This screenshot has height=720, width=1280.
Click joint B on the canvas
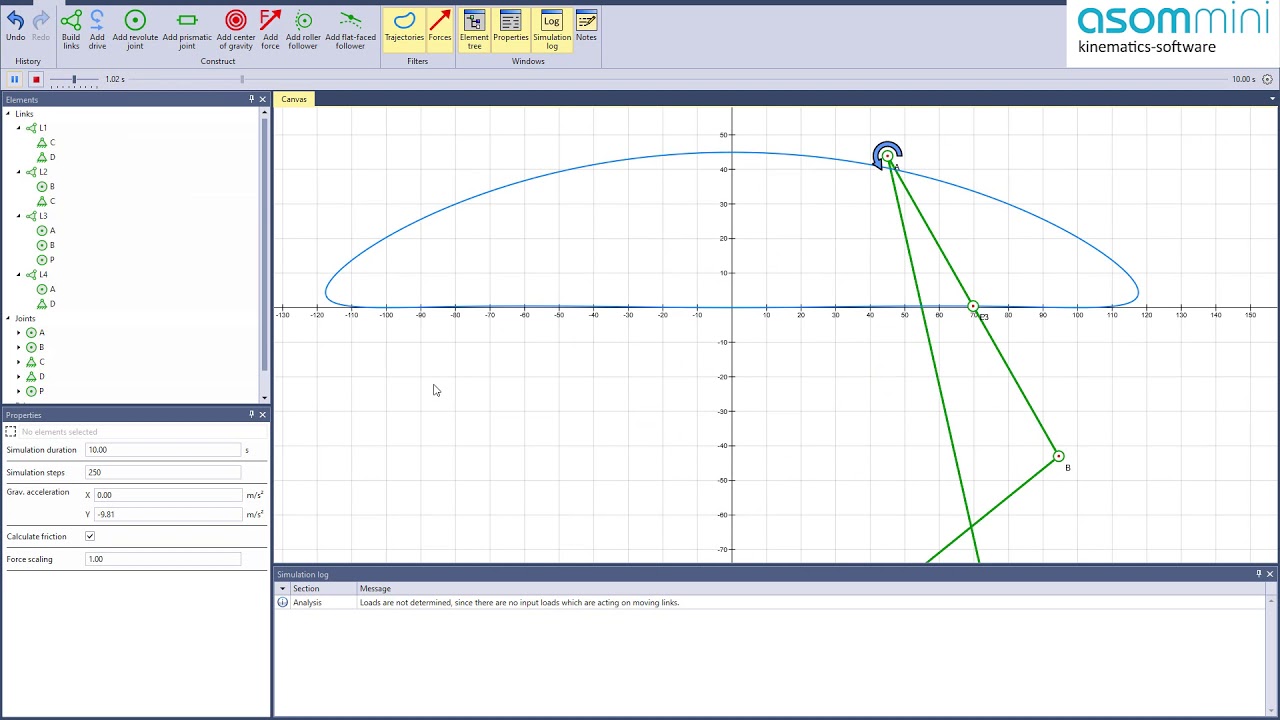(1059, 457)
